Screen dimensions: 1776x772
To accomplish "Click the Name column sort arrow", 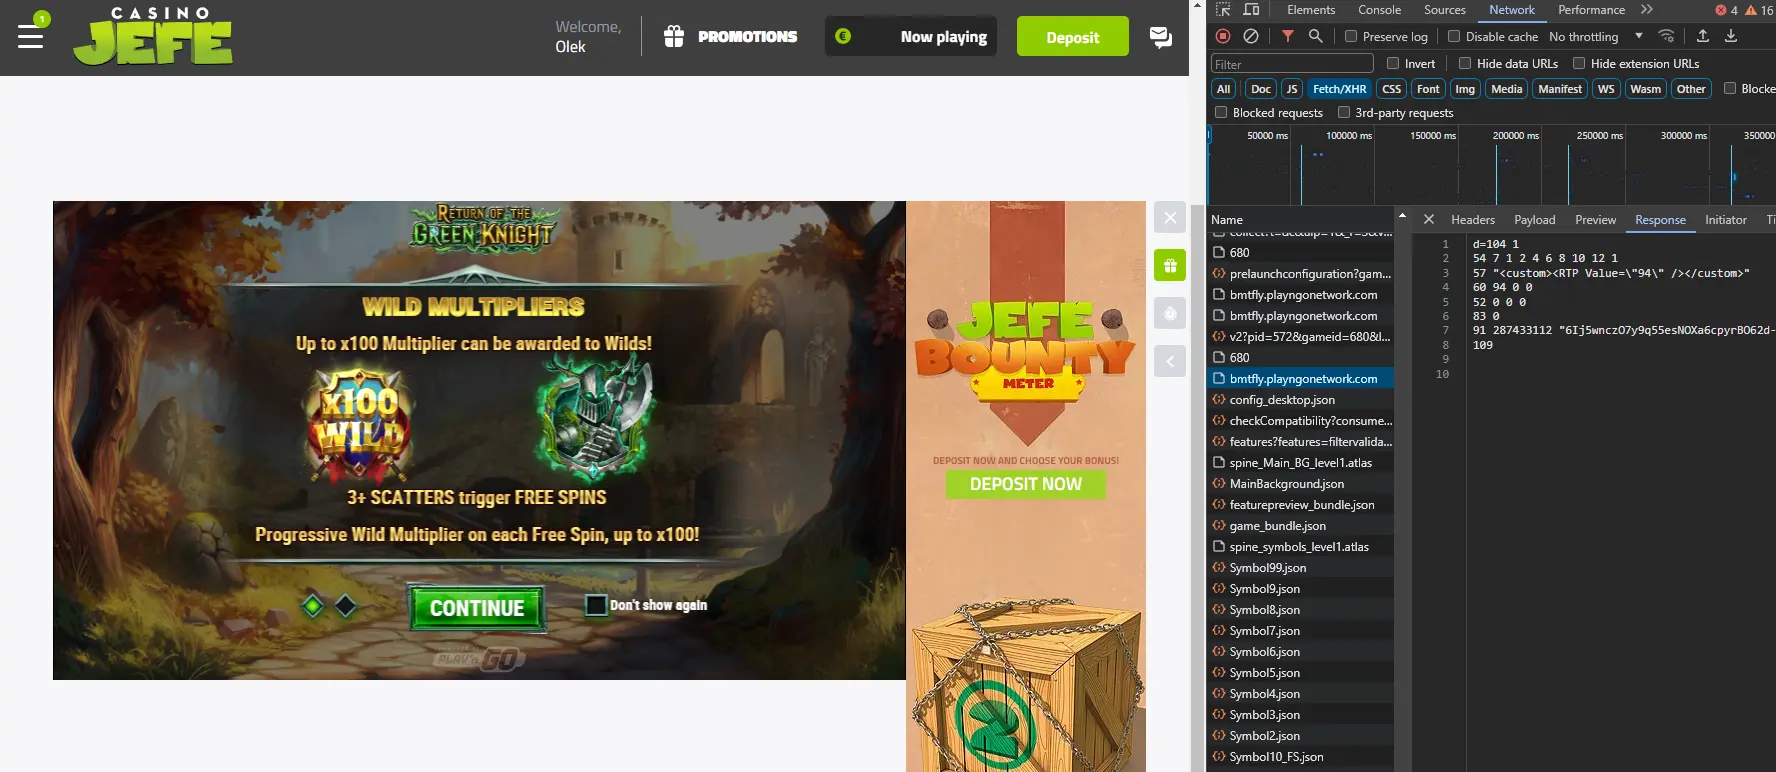I will tap(1402, 216).
